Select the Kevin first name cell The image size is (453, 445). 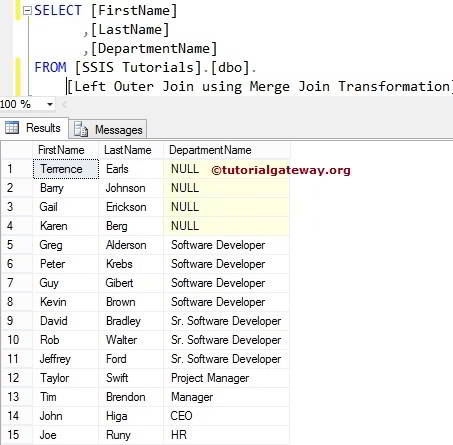66,302
